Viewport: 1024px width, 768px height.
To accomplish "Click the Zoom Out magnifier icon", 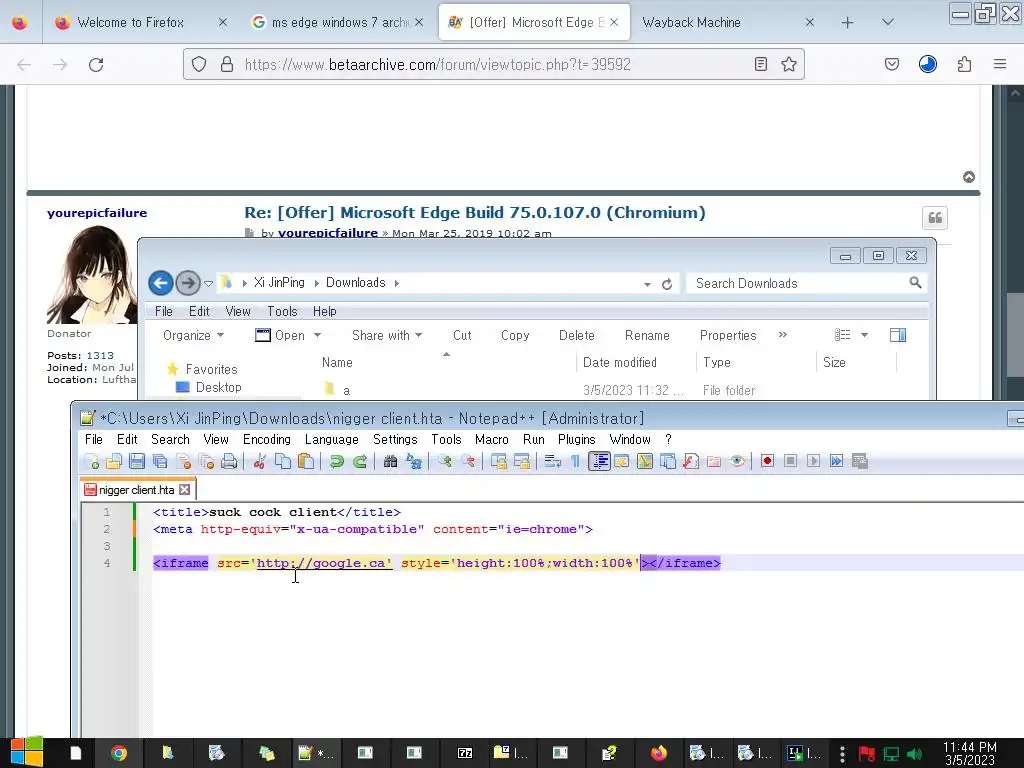I will 468,462.
